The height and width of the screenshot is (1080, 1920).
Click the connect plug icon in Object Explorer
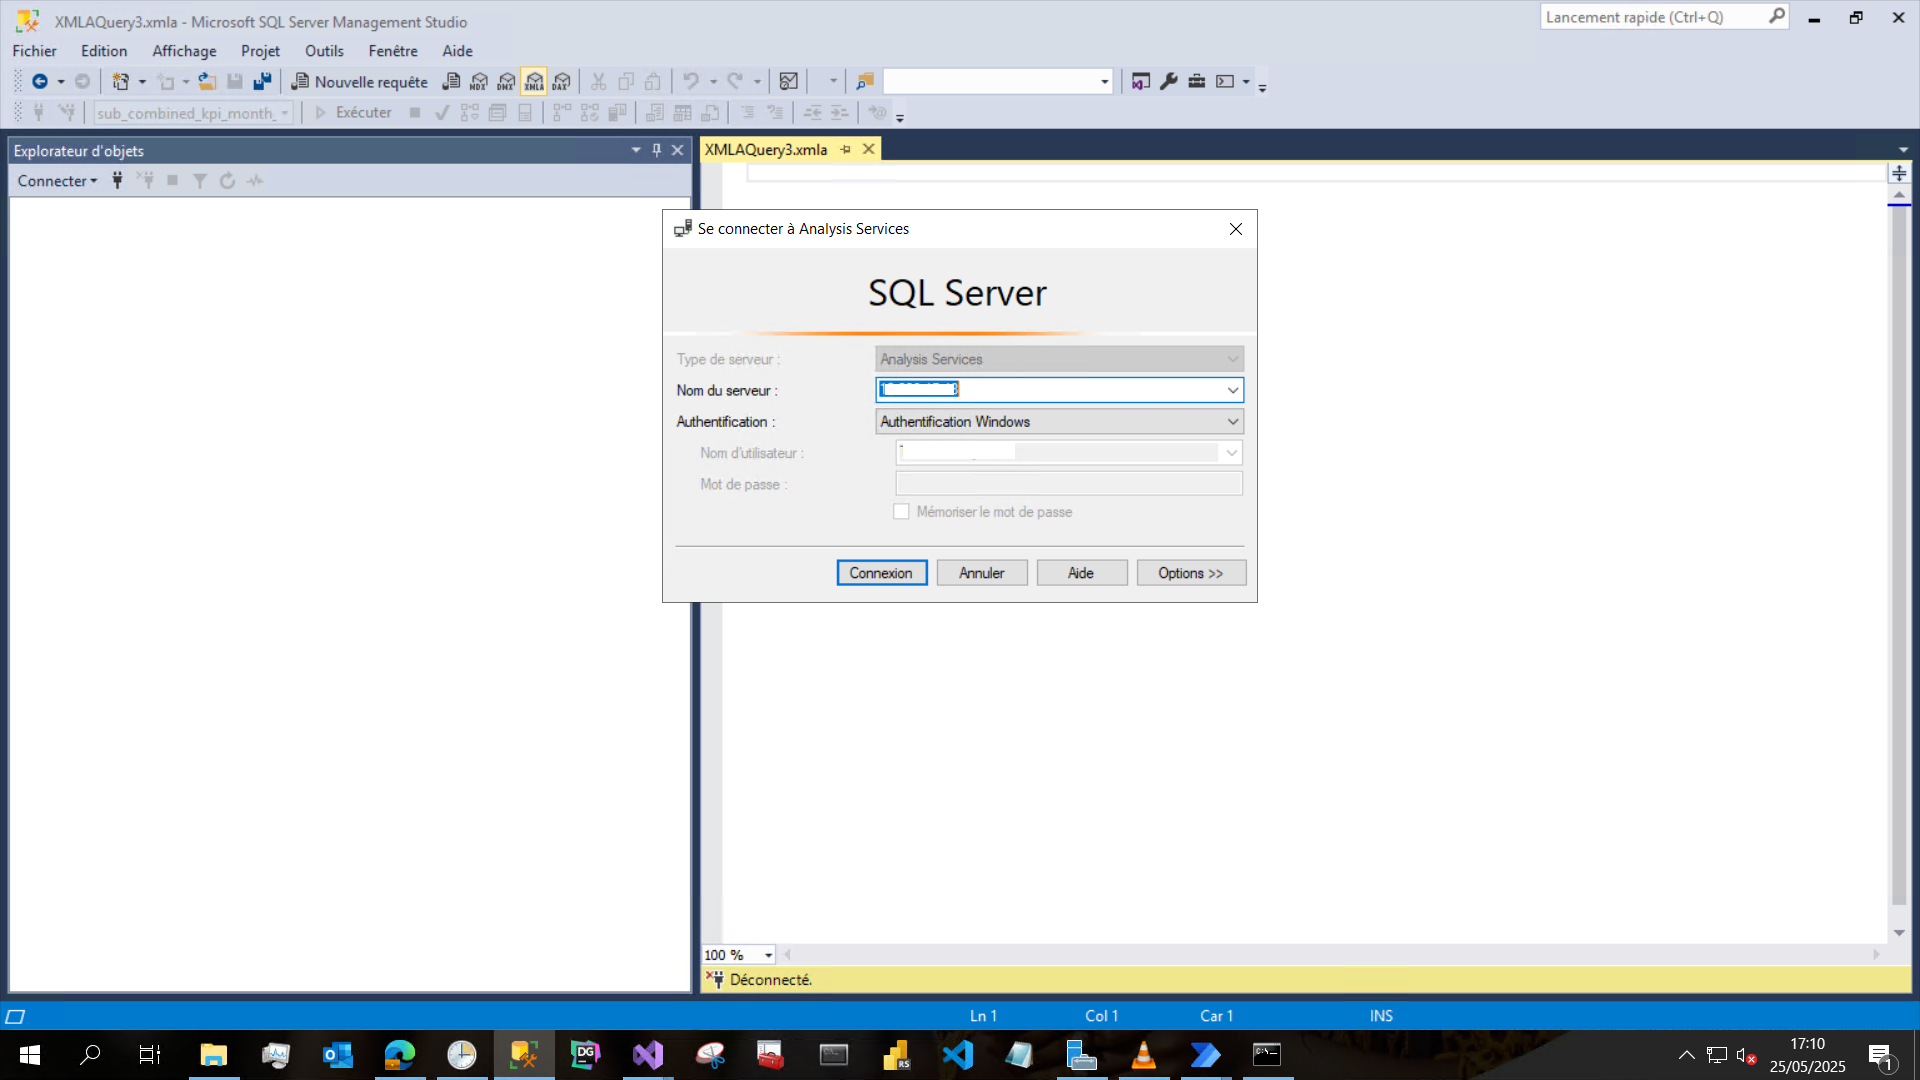click(117, 180)
